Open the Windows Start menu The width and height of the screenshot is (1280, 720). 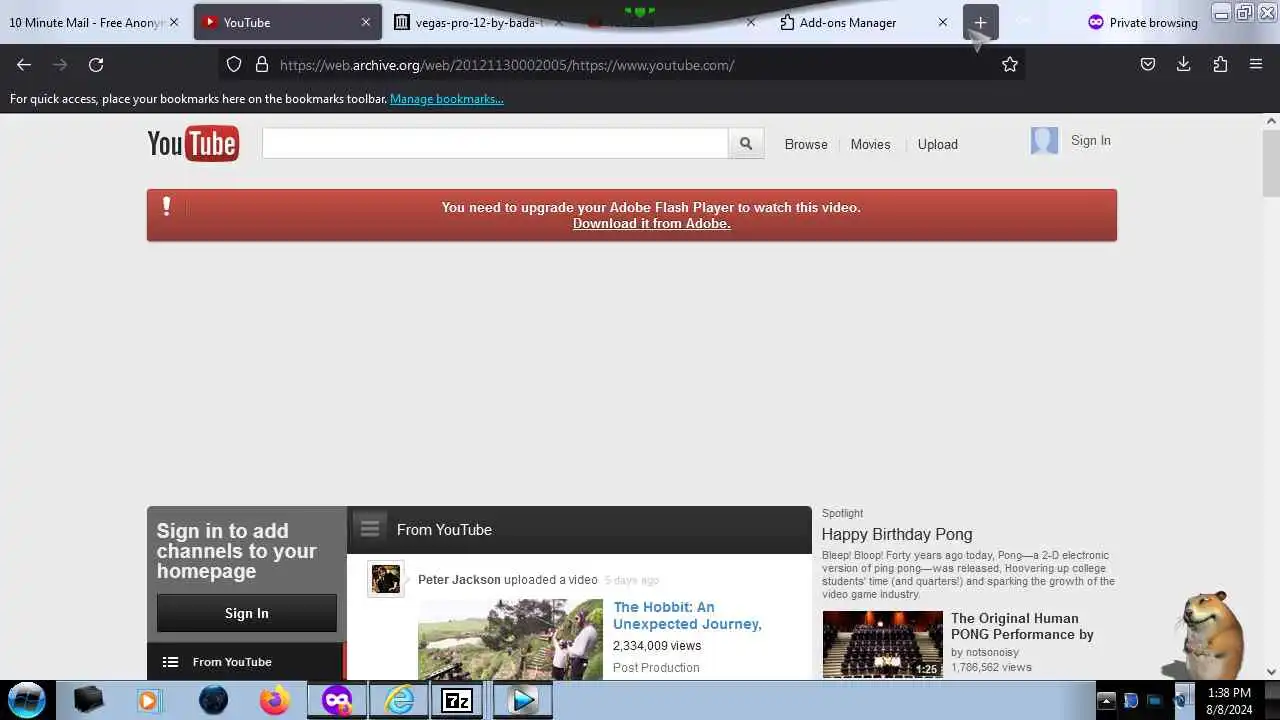pos(27,700)
